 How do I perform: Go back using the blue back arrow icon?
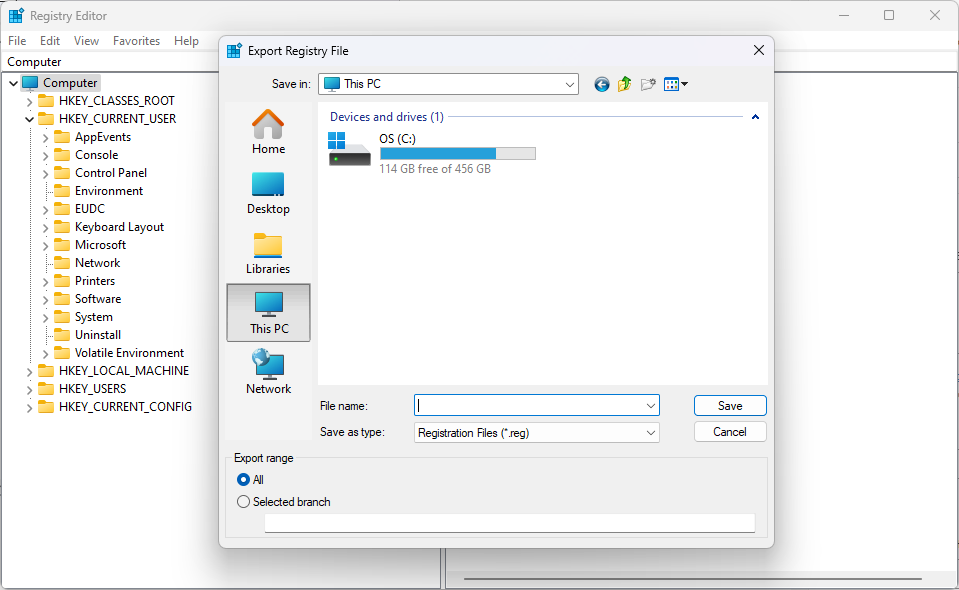pos(601,84)
